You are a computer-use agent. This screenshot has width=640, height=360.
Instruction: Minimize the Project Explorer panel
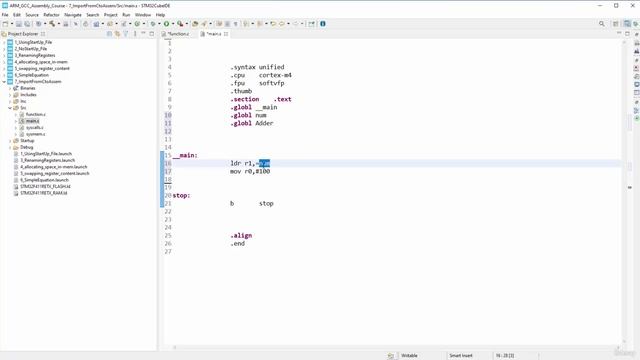click(144, 34)
